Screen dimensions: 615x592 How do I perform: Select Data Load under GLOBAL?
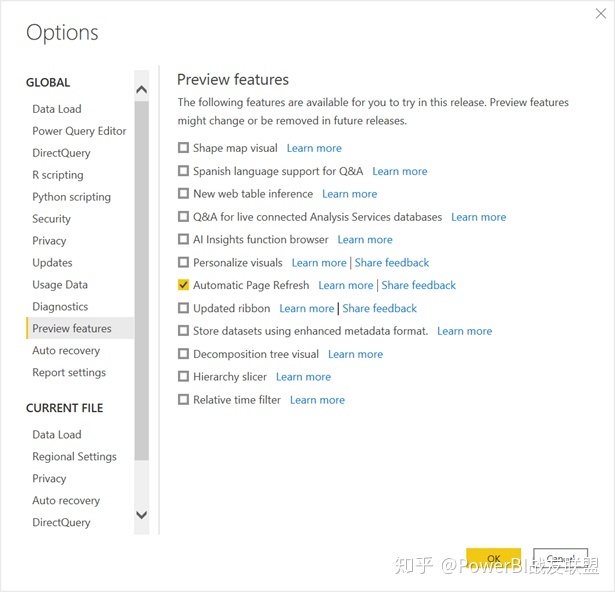click(x=57, y=109)
